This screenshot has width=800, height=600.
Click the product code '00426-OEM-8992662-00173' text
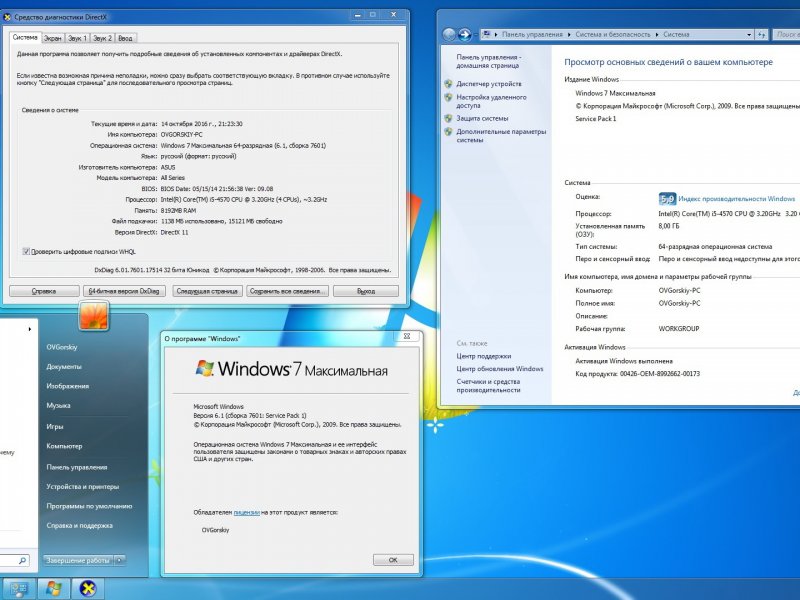tap(660, 373)
